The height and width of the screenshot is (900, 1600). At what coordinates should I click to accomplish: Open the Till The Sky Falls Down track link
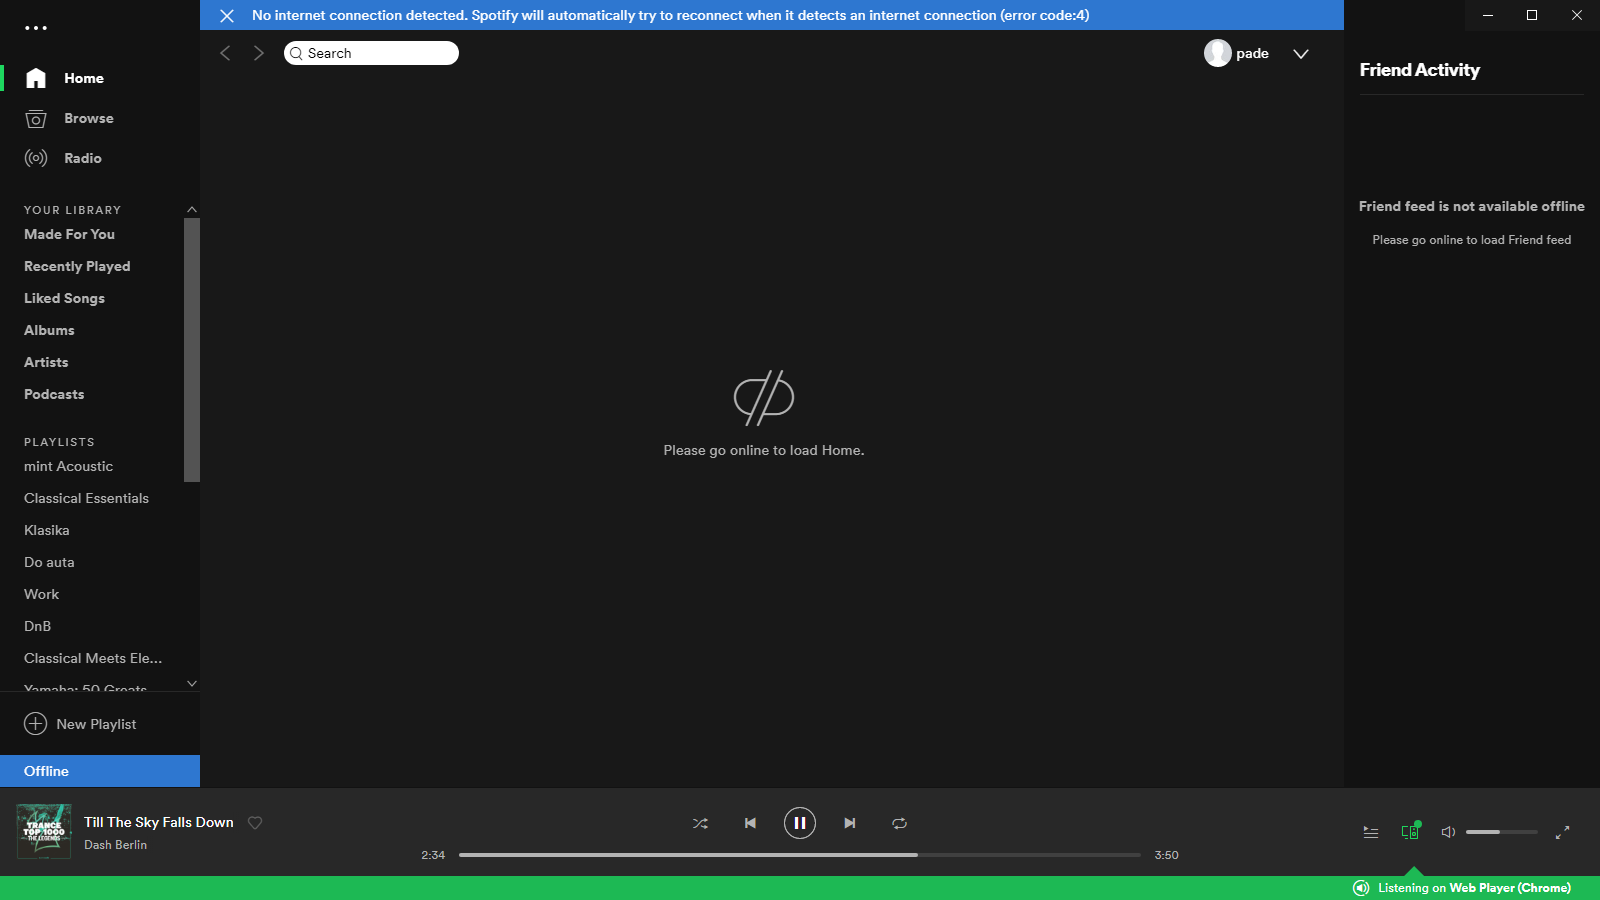point(159,822)
